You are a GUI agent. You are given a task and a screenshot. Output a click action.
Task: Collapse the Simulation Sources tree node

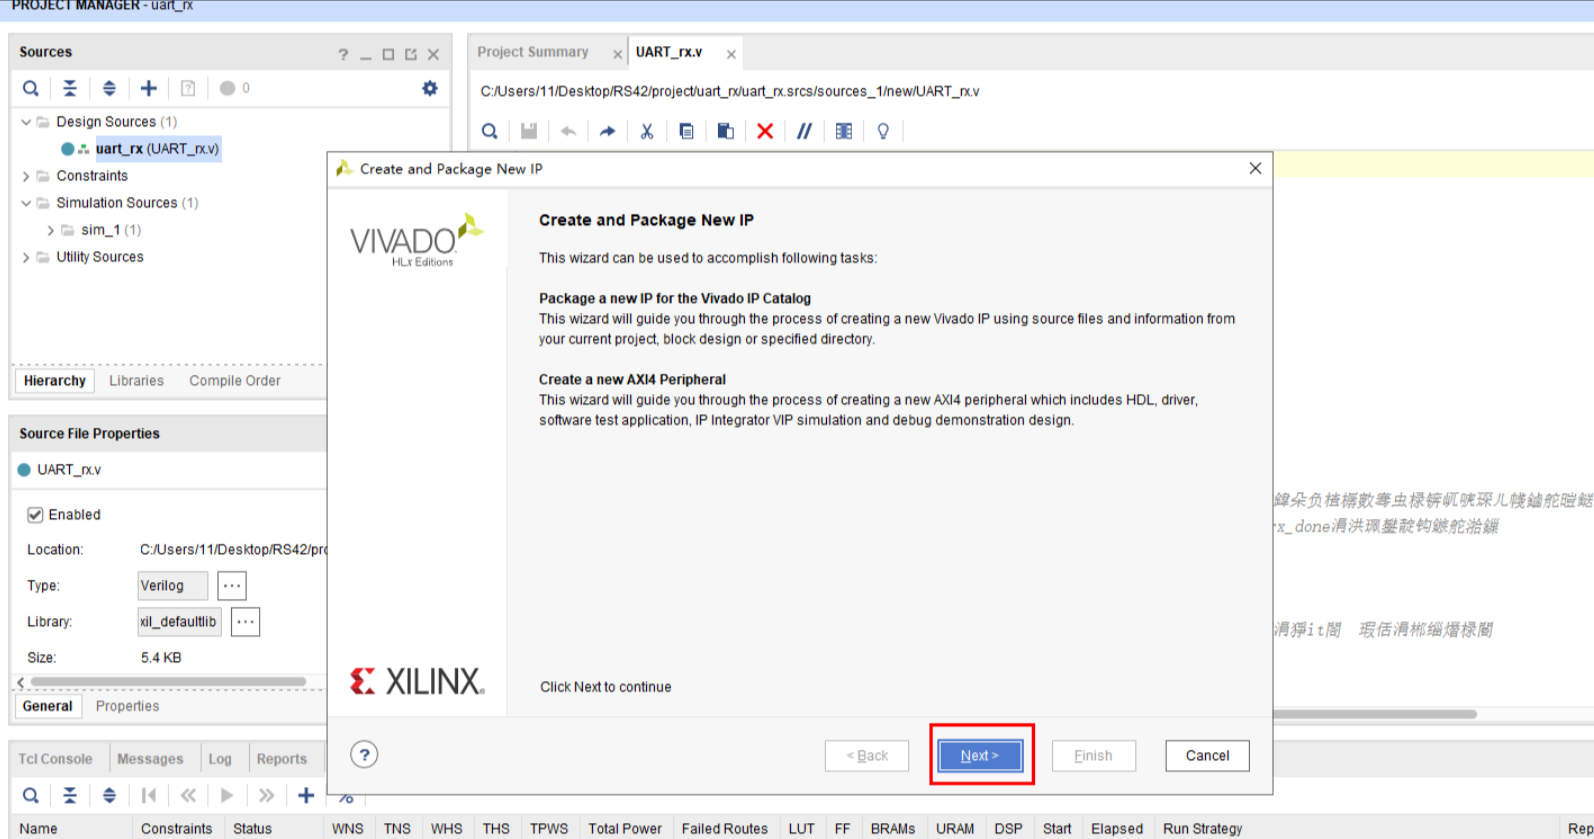click(26, 203)
